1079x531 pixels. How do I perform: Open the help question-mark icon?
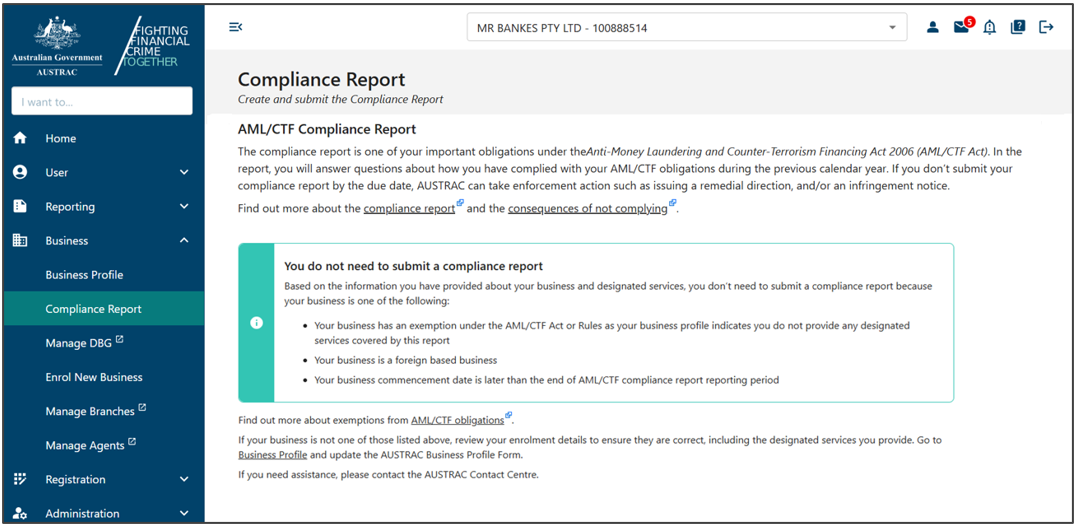[1018, 28]
